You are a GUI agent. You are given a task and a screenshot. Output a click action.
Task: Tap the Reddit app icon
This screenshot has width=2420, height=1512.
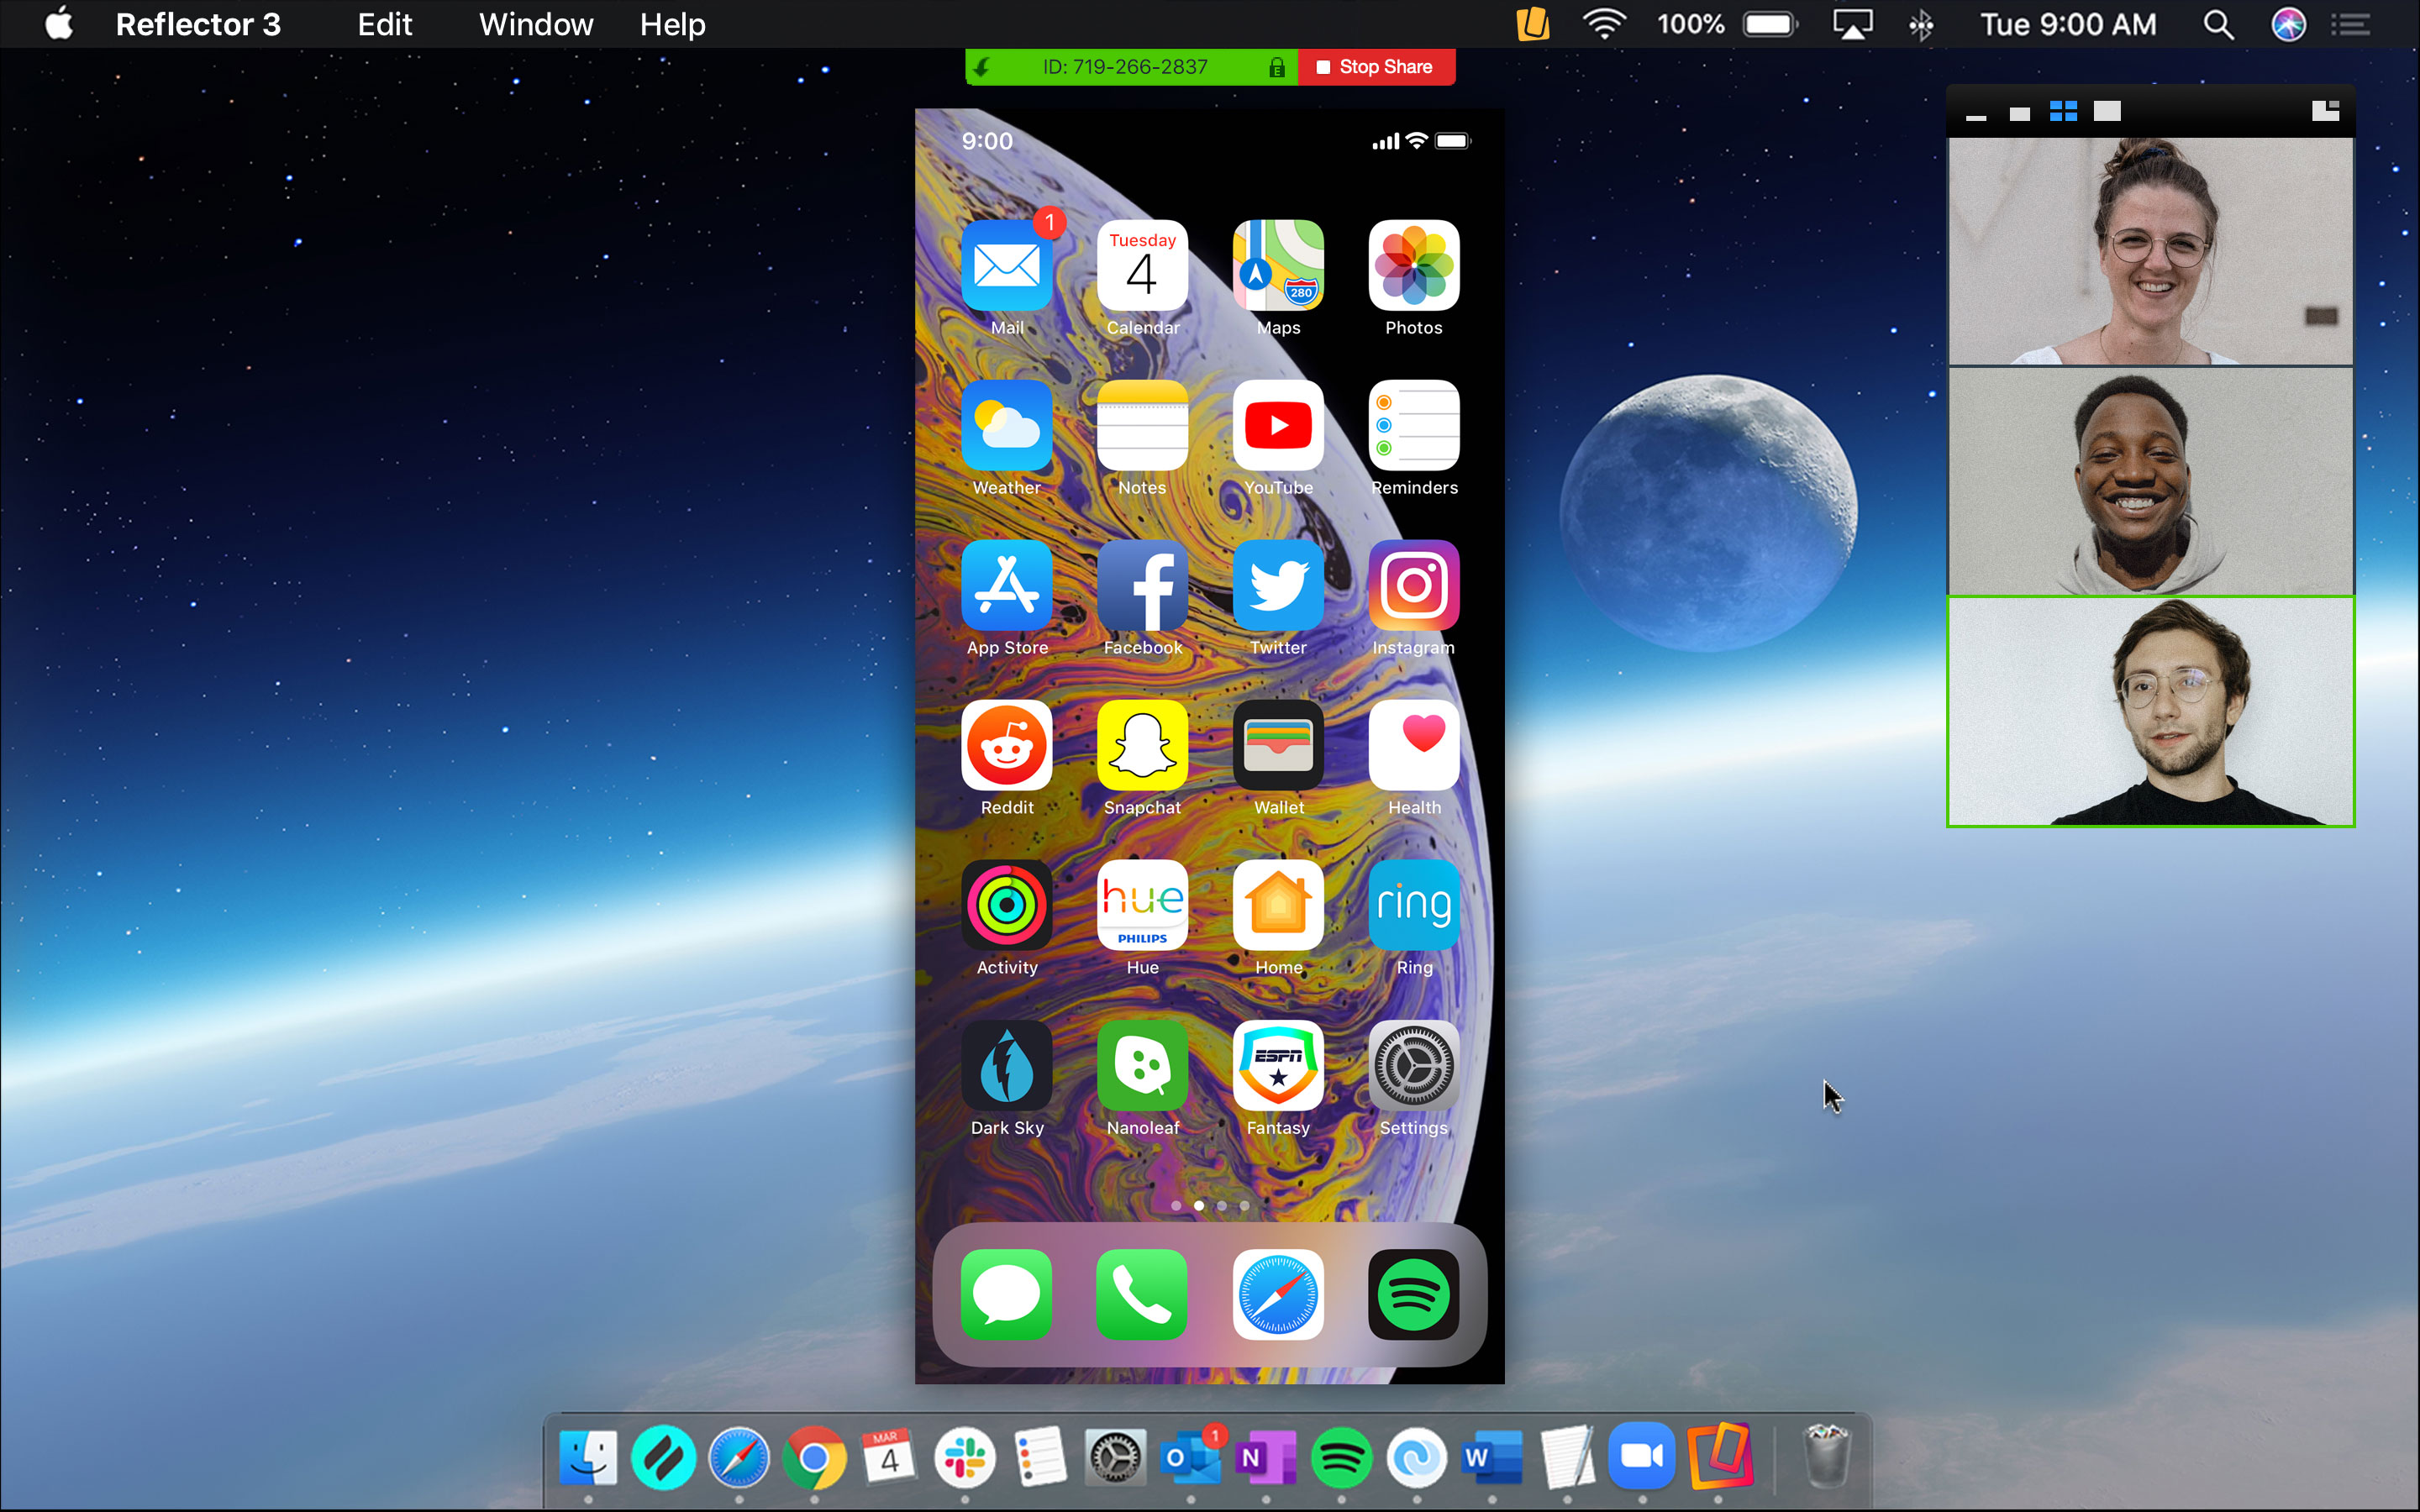[x=1006, y=746]
